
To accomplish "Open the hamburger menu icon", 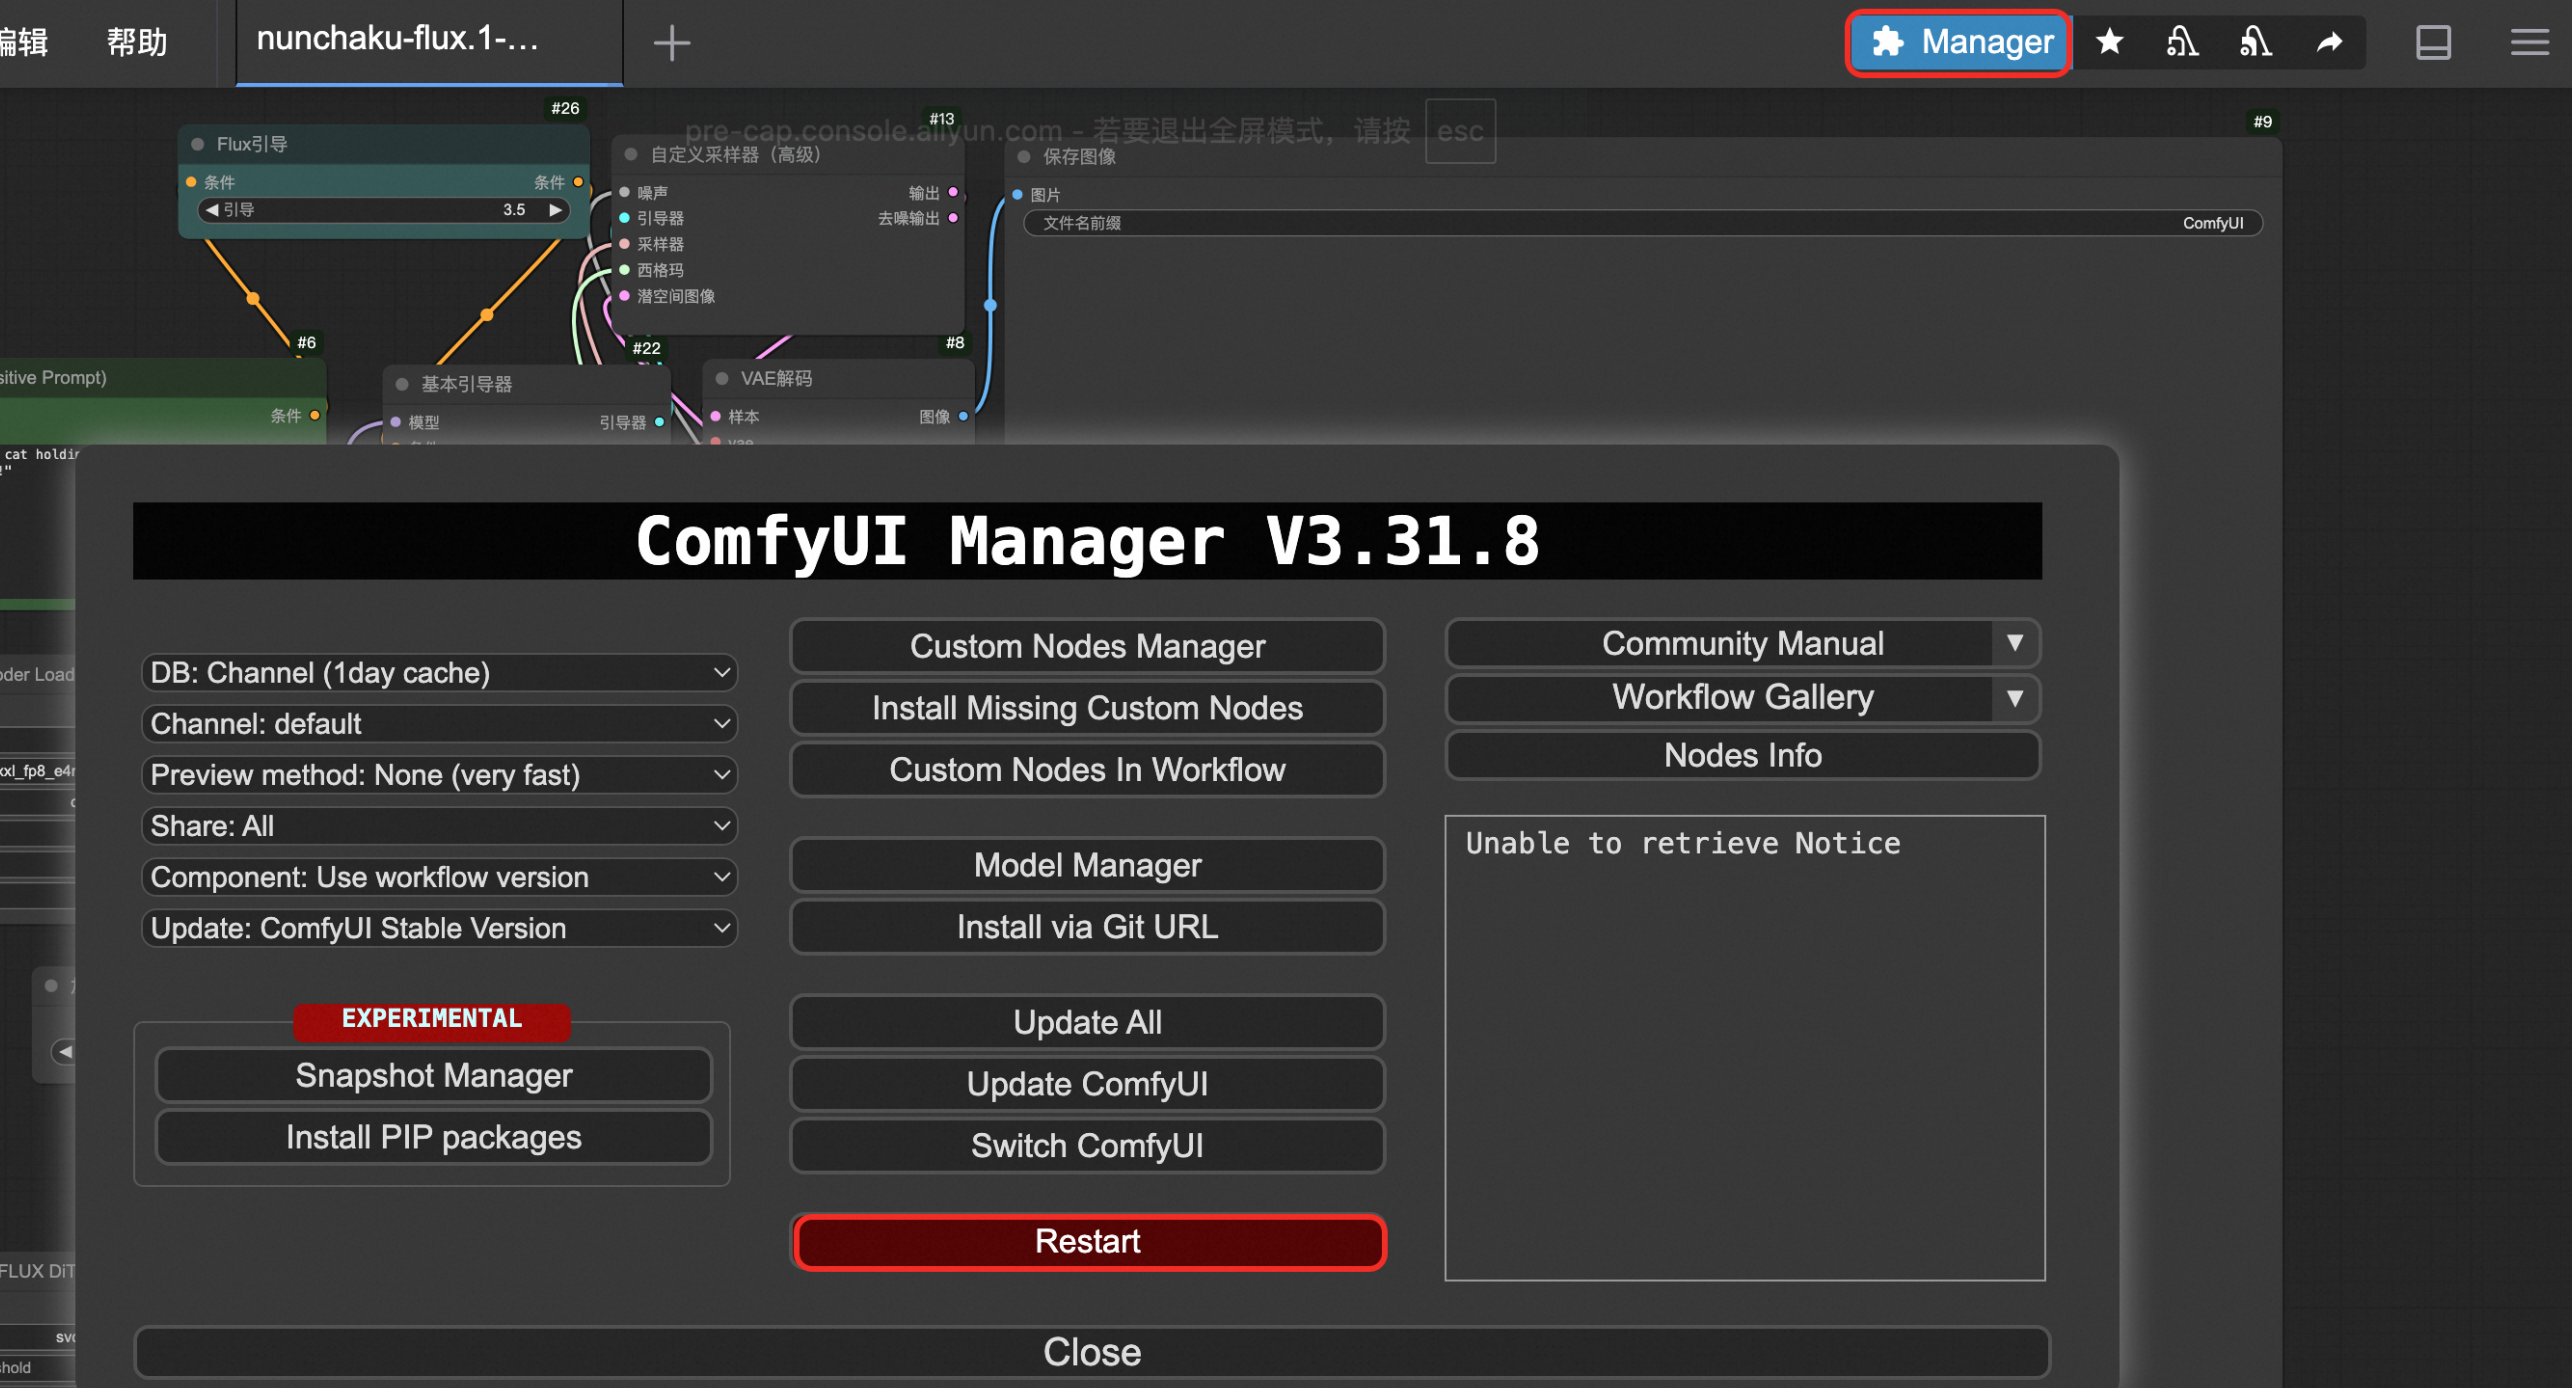I will [2529, 42].
